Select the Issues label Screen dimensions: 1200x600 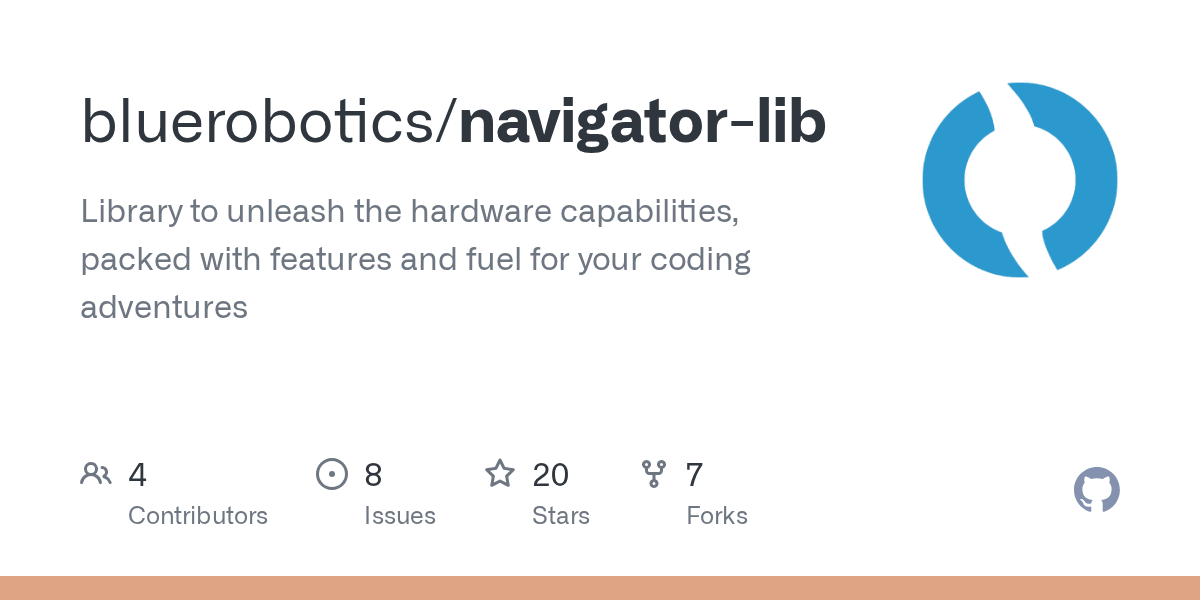pyautogui.click(x=400, y=516)
